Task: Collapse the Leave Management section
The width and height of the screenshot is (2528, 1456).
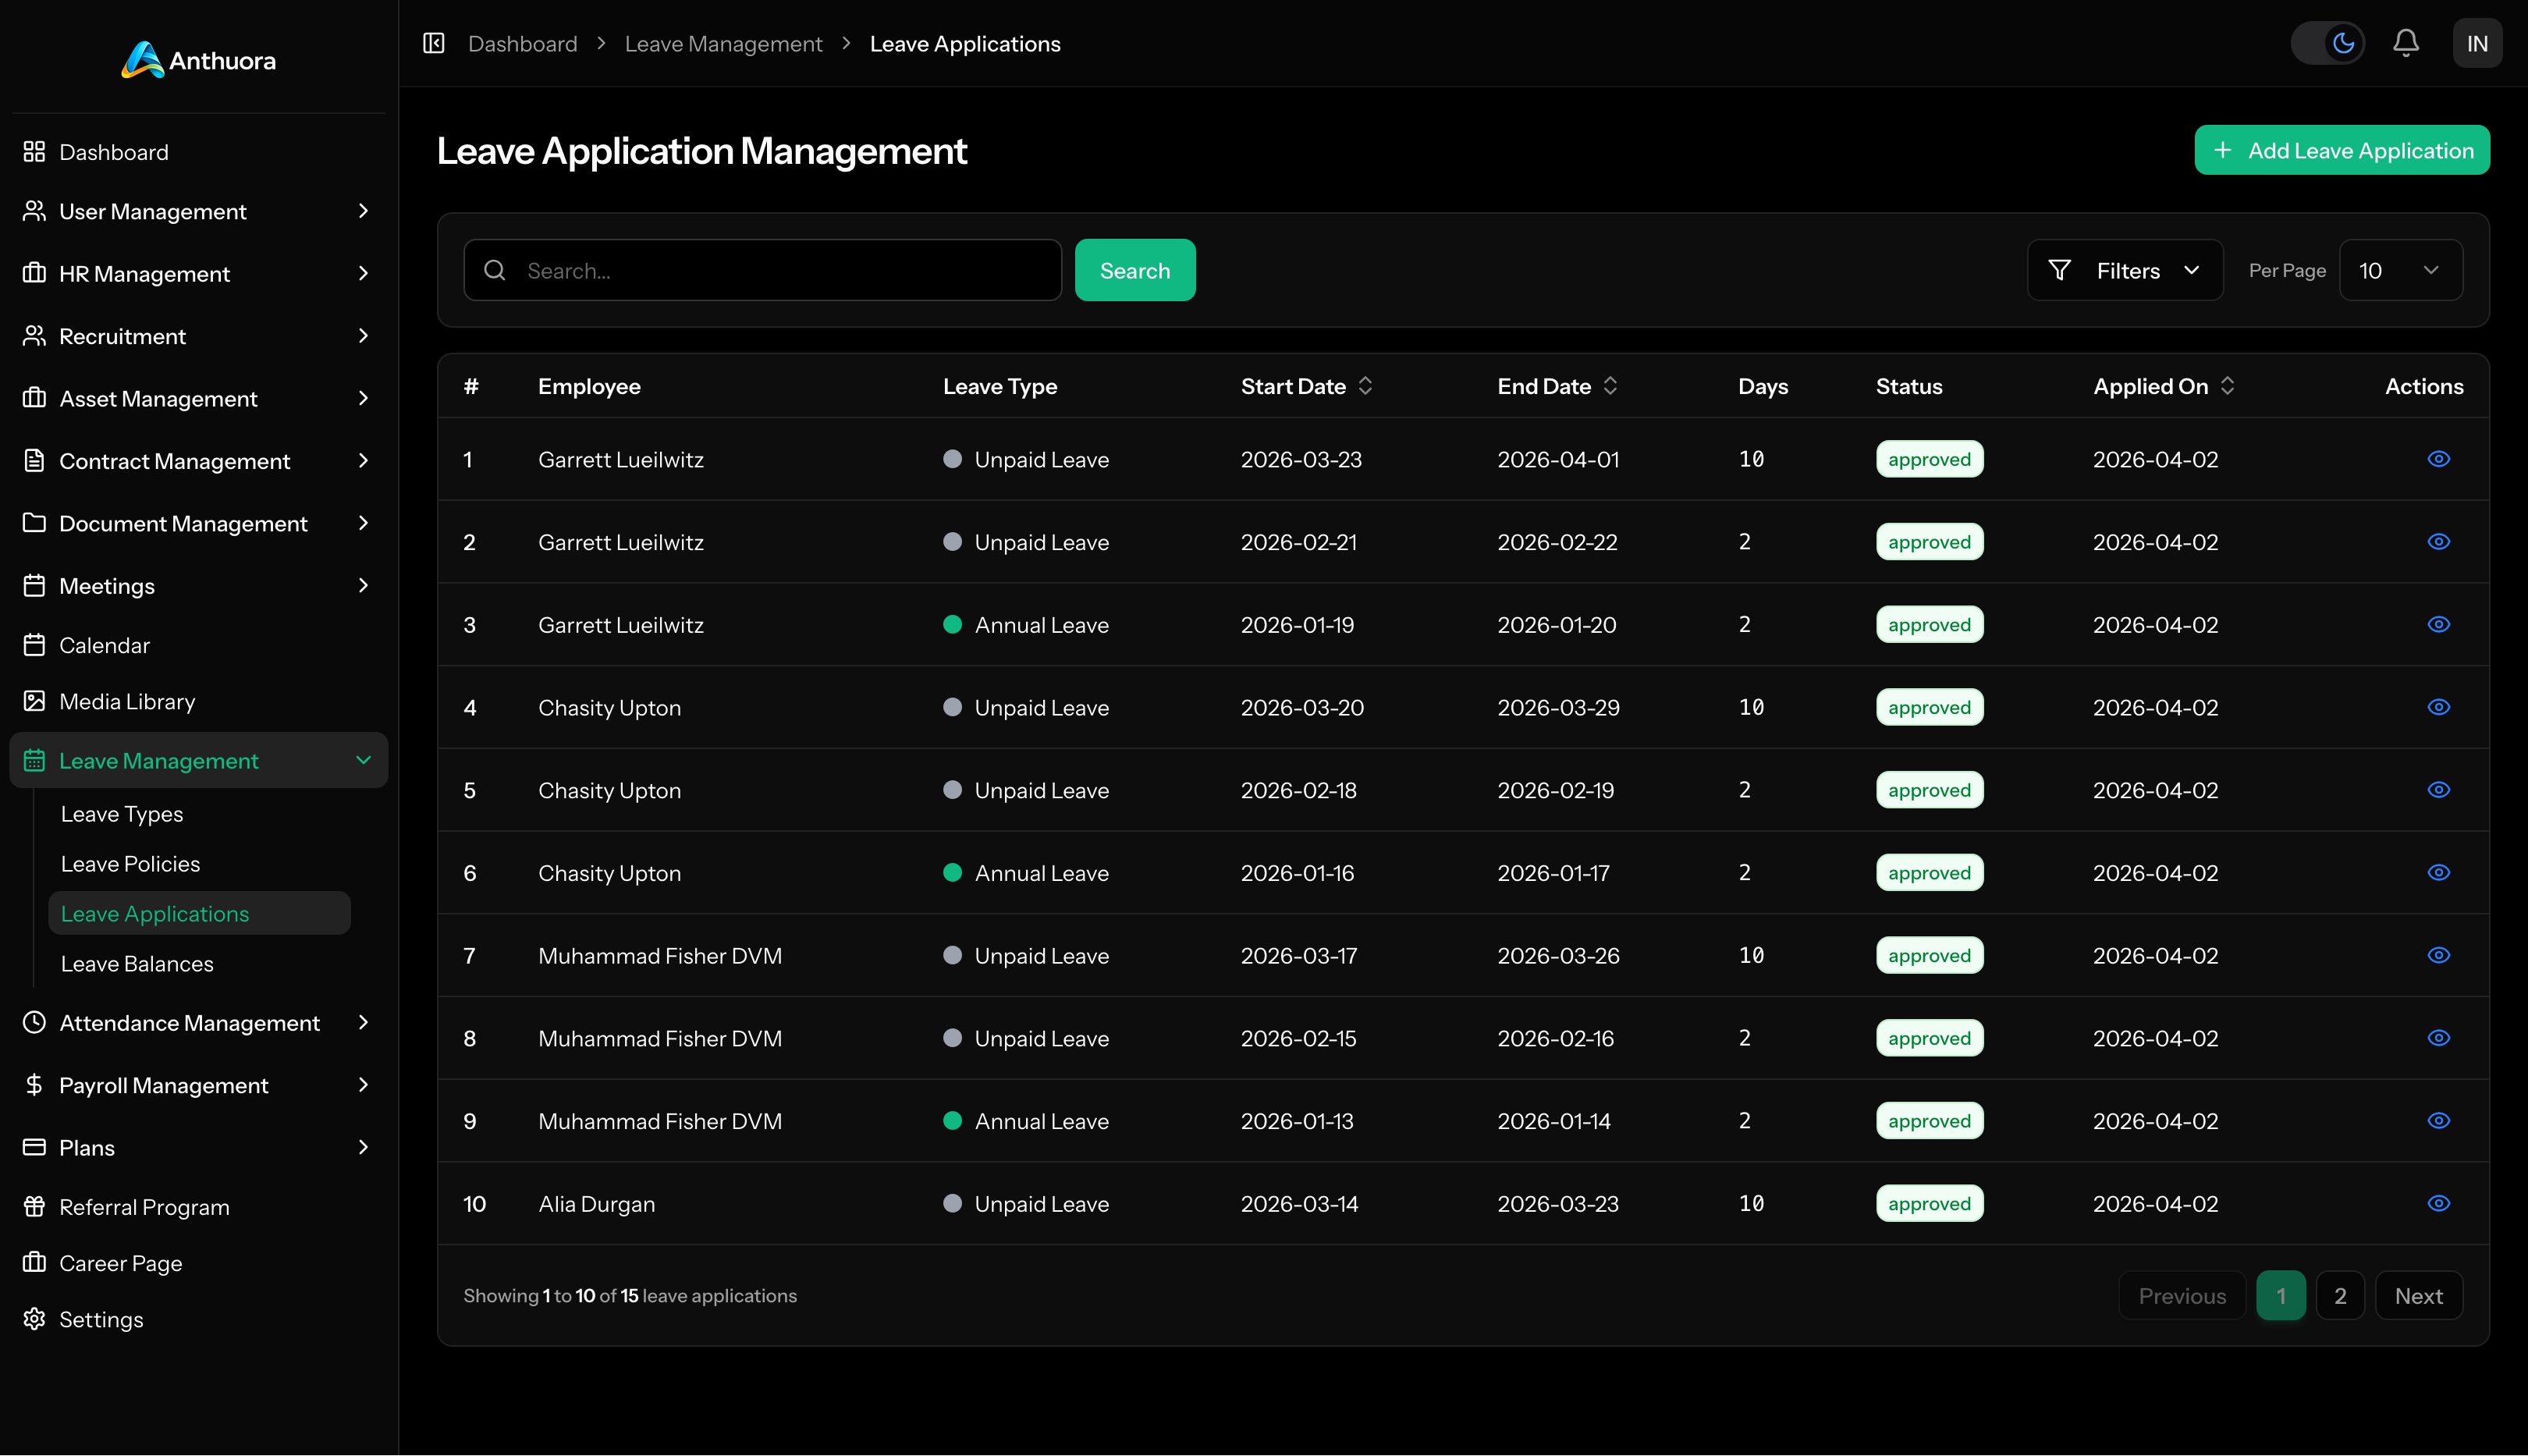Action: [363, 760]
